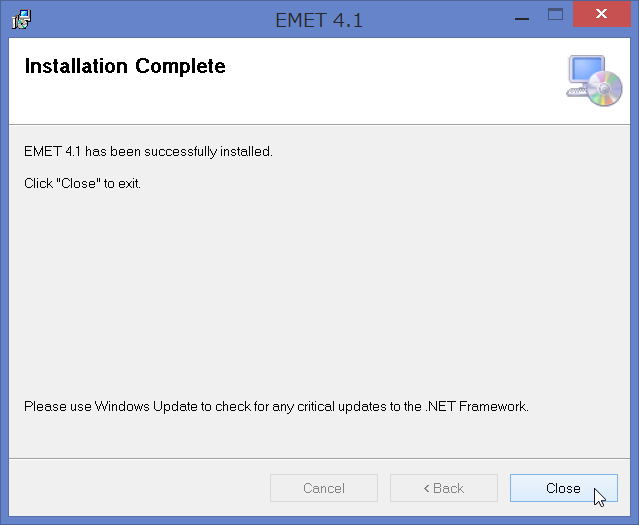This screenshot has width=639, height=525.
Task: Click the blue monitor in the setup graphic
Action: (x=587, y=69)
